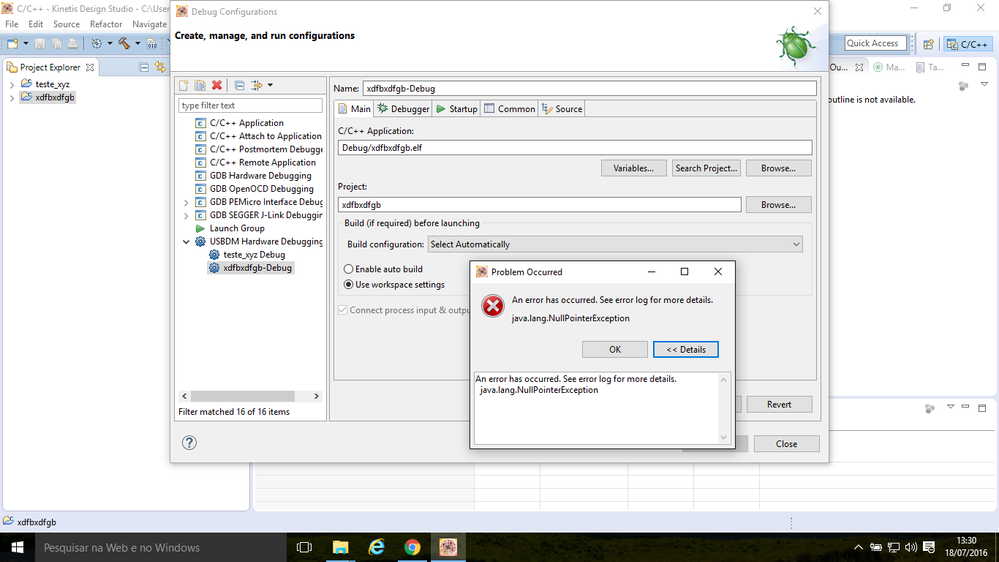The image size is (999, 562).
Task: Collapse all in Project Explorer
Action: click(144, 67)
